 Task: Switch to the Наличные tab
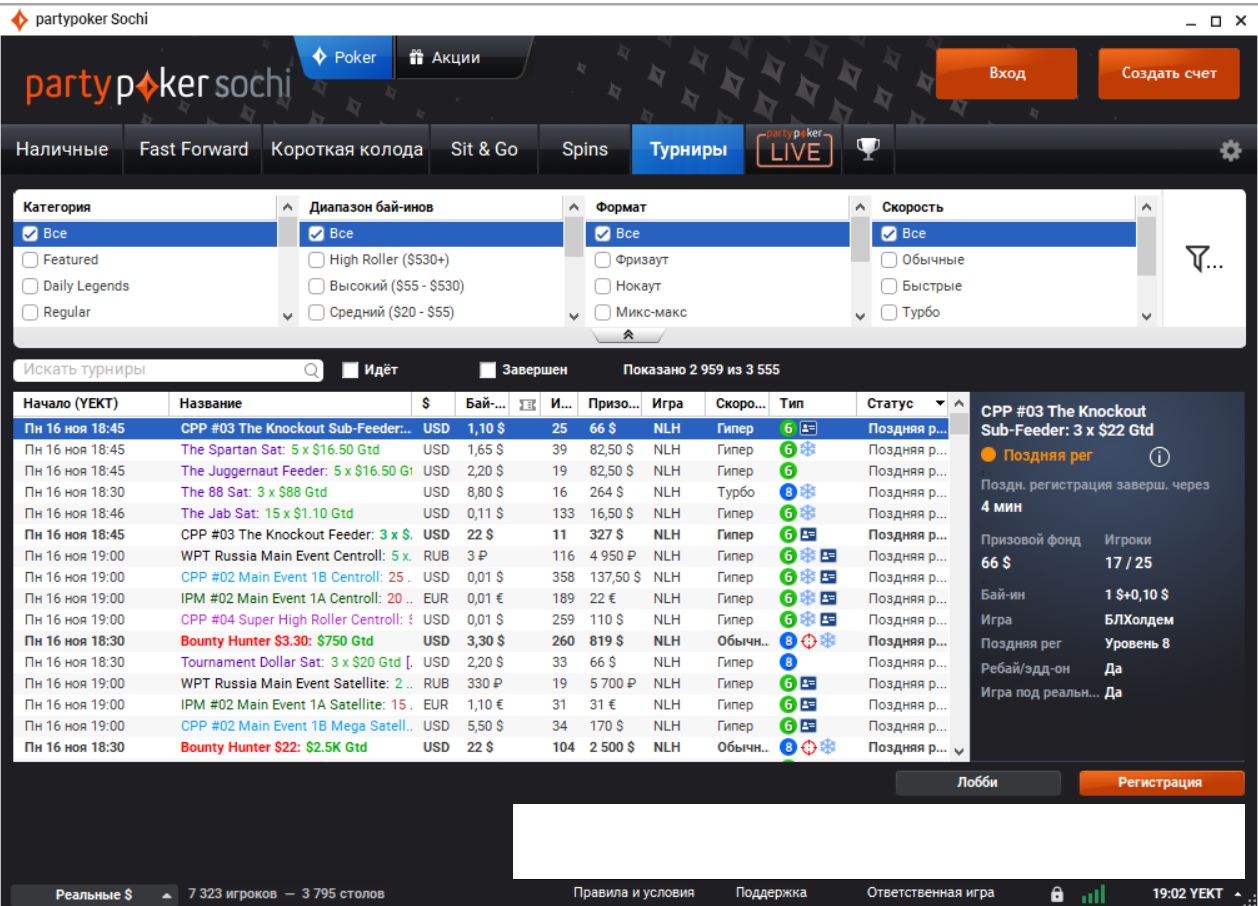click(x=62, y=150)
